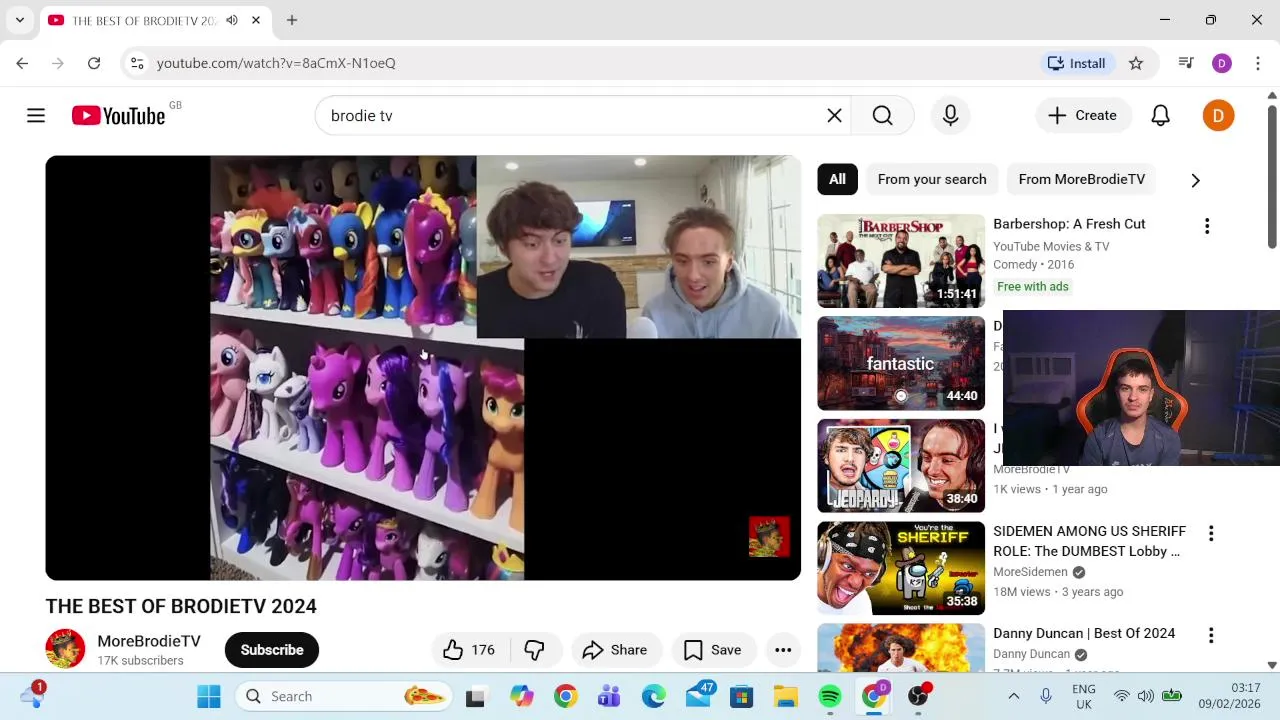
Task: Open the Jeopardy 38:40 video thumbnail
Action: coord(901,466)
